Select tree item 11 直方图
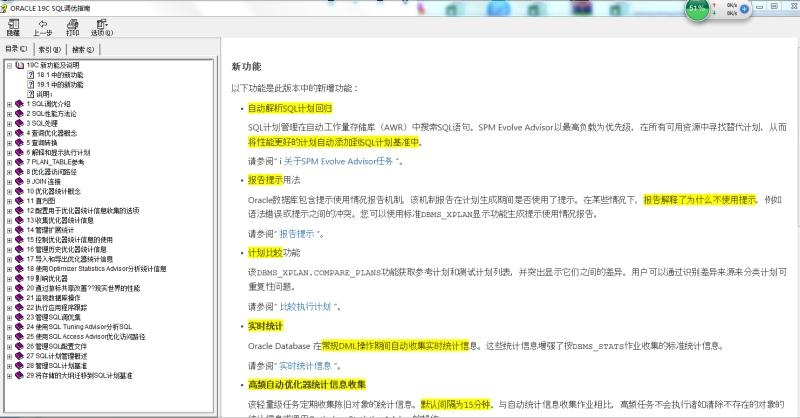800x418 pixels. [41, 201]
